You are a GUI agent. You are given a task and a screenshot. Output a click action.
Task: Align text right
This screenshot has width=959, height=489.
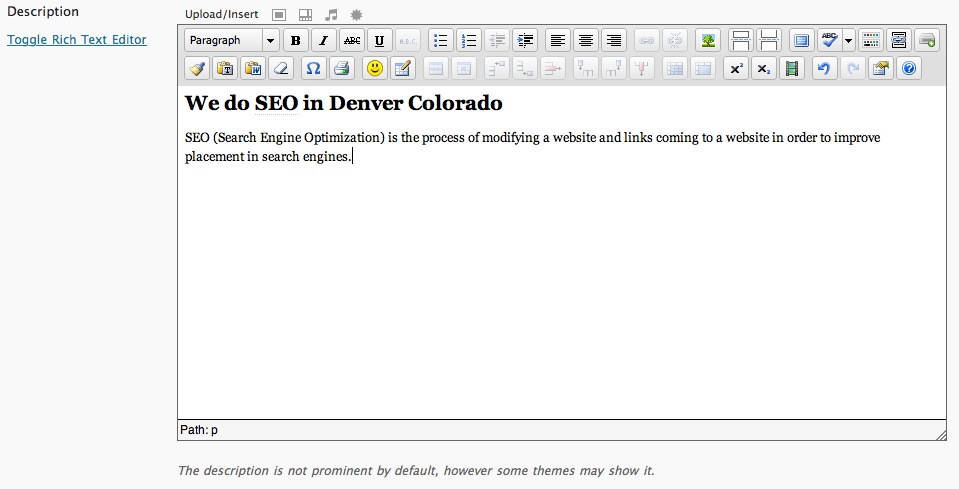(x=613, y=40)
